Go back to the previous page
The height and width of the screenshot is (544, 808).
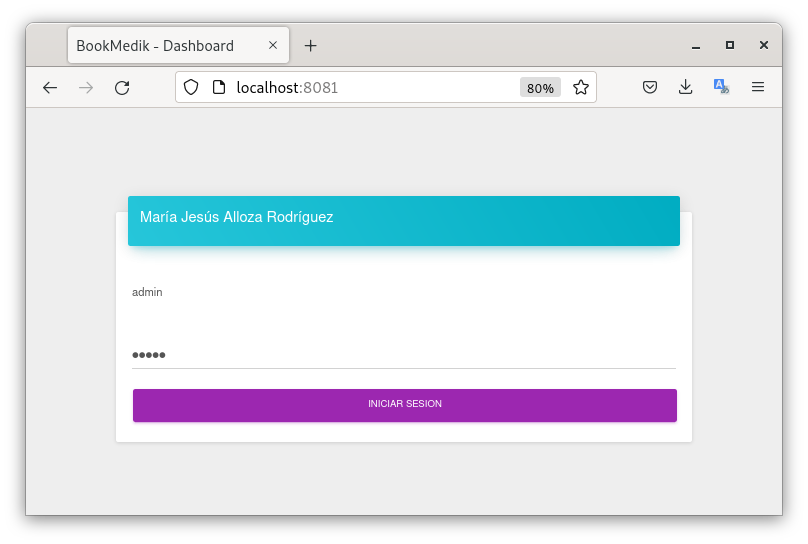point(50,88)
